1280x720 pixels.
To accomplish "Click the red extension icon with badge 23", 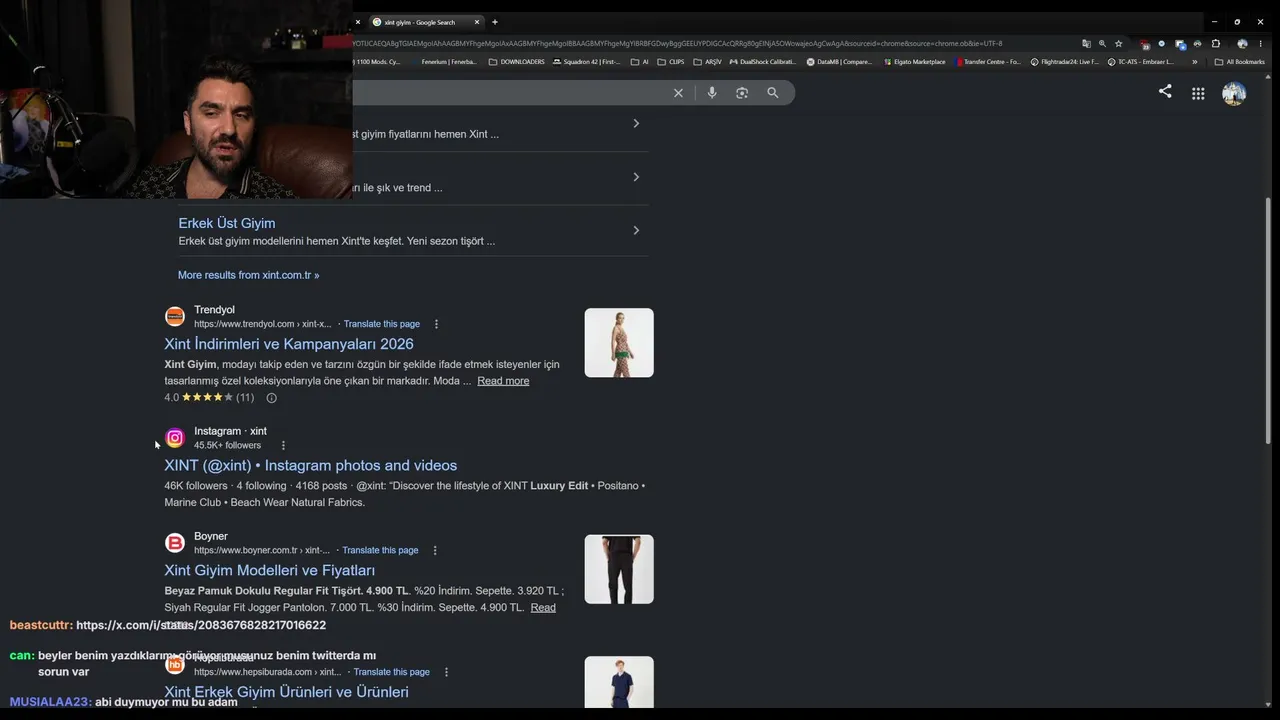I will (1145, 44).
